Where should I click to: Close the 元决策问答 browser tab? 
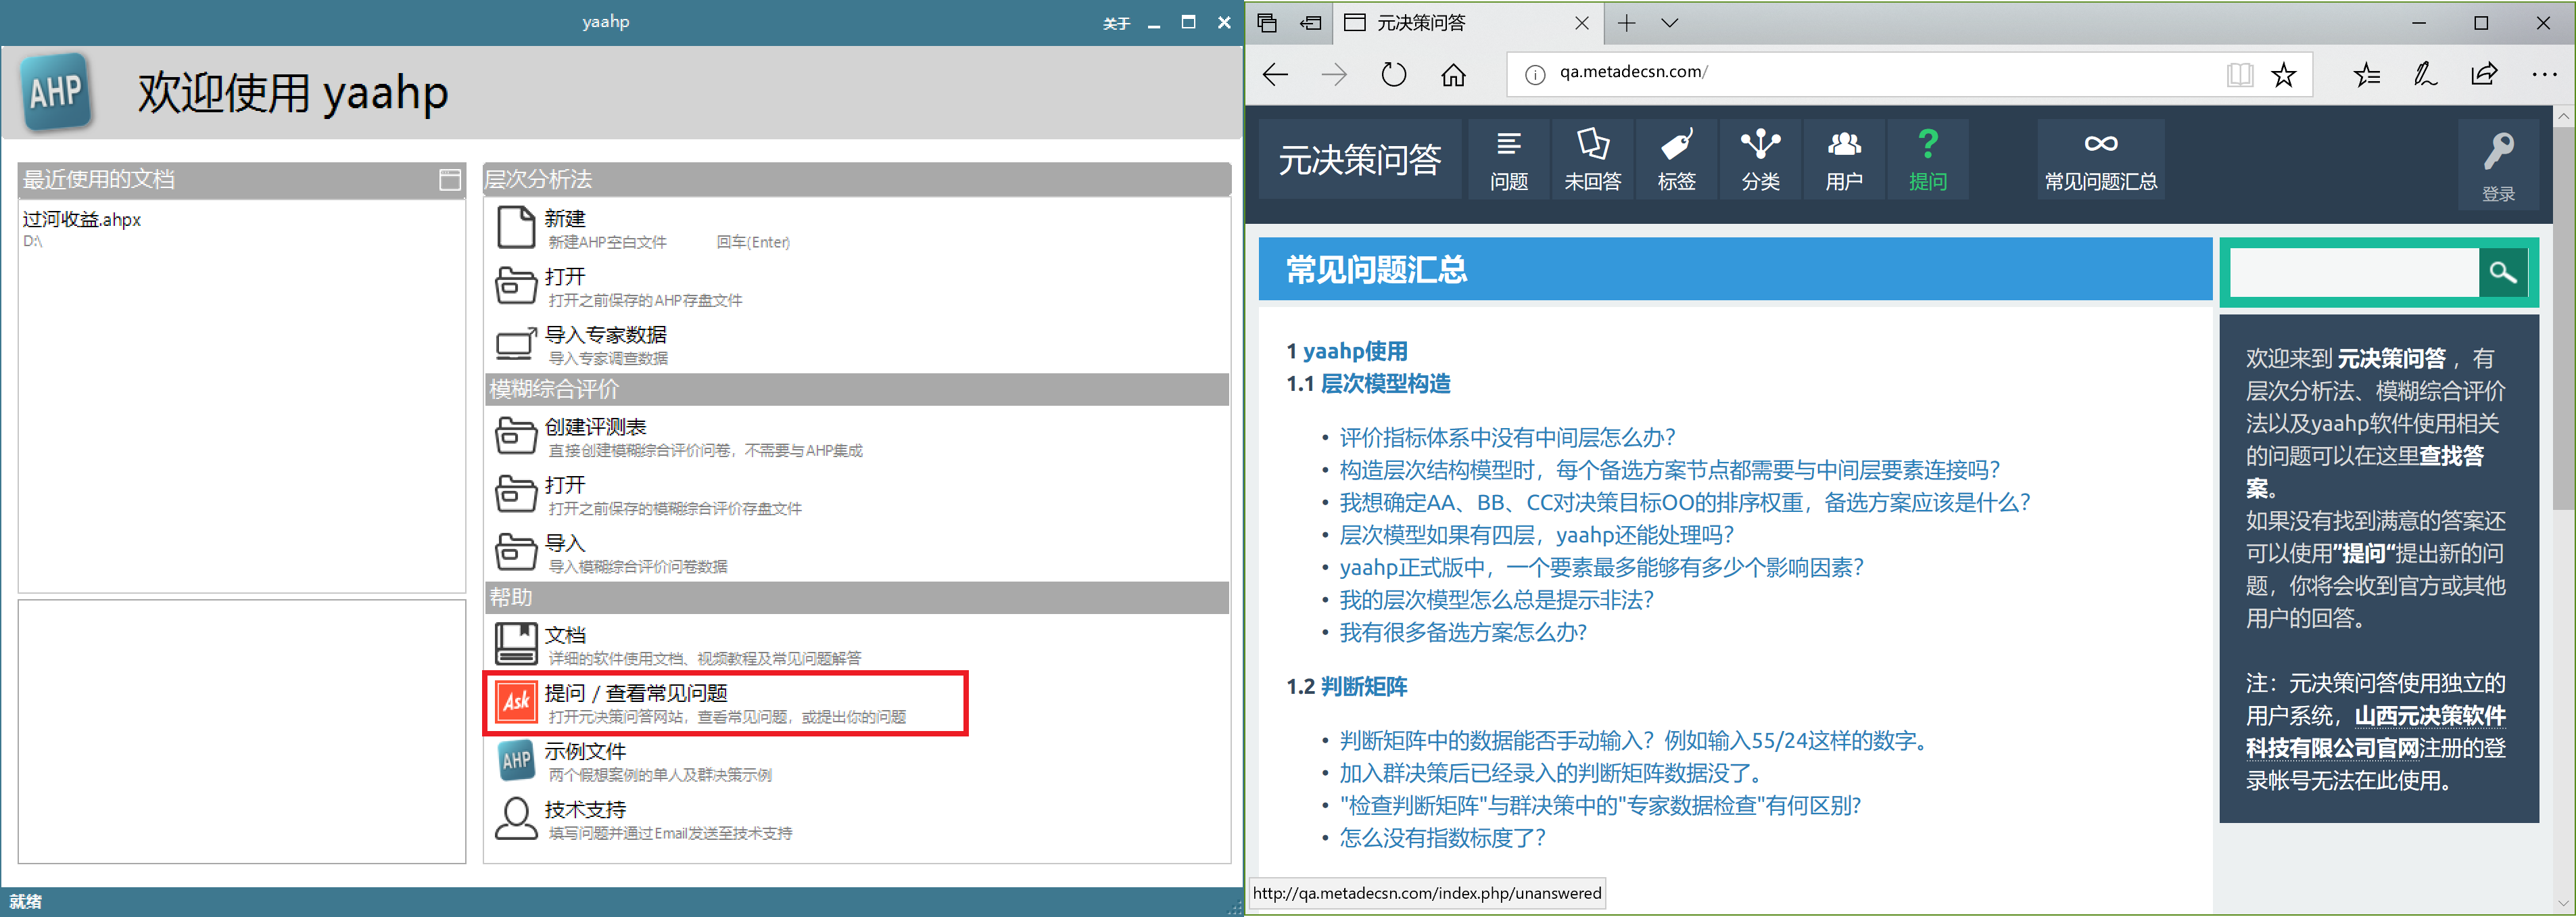(x=1581, y=22)
